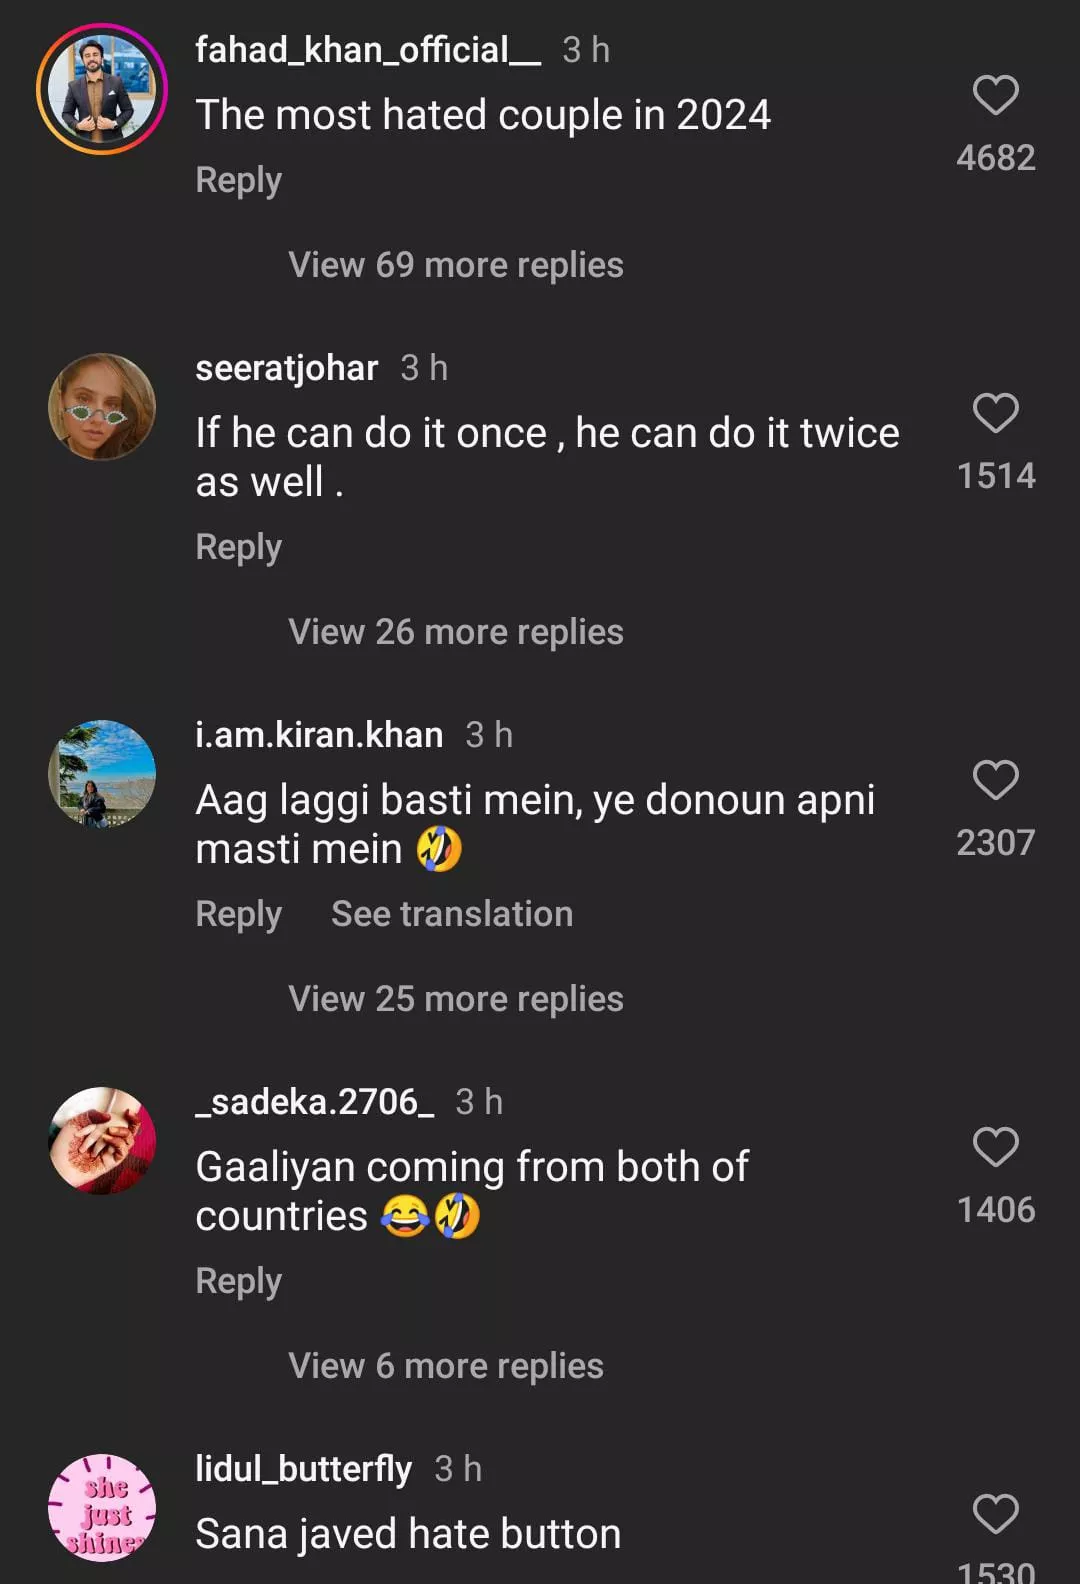Reply to _sadeka.2706_'s comment
This screenshot has width=1080, height=1584.
(x=238, y=1281)
